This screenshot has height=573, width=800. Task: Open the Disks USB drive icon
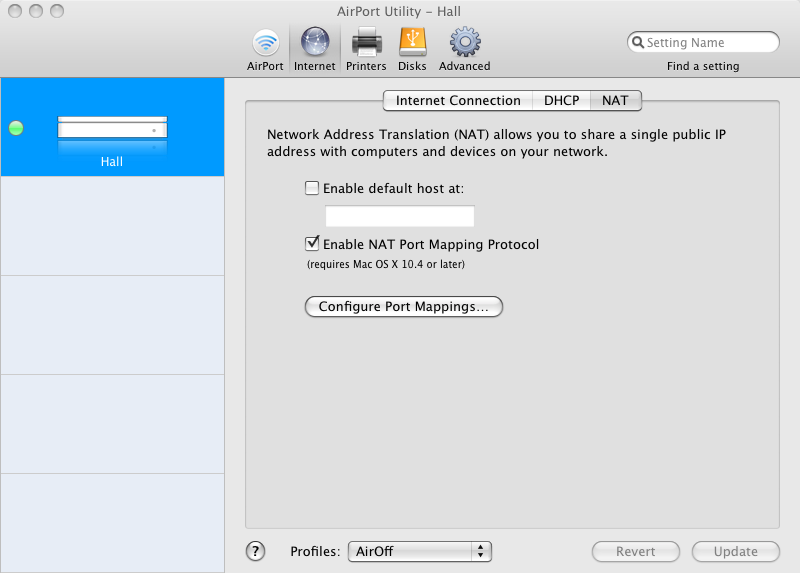point(412,42)
